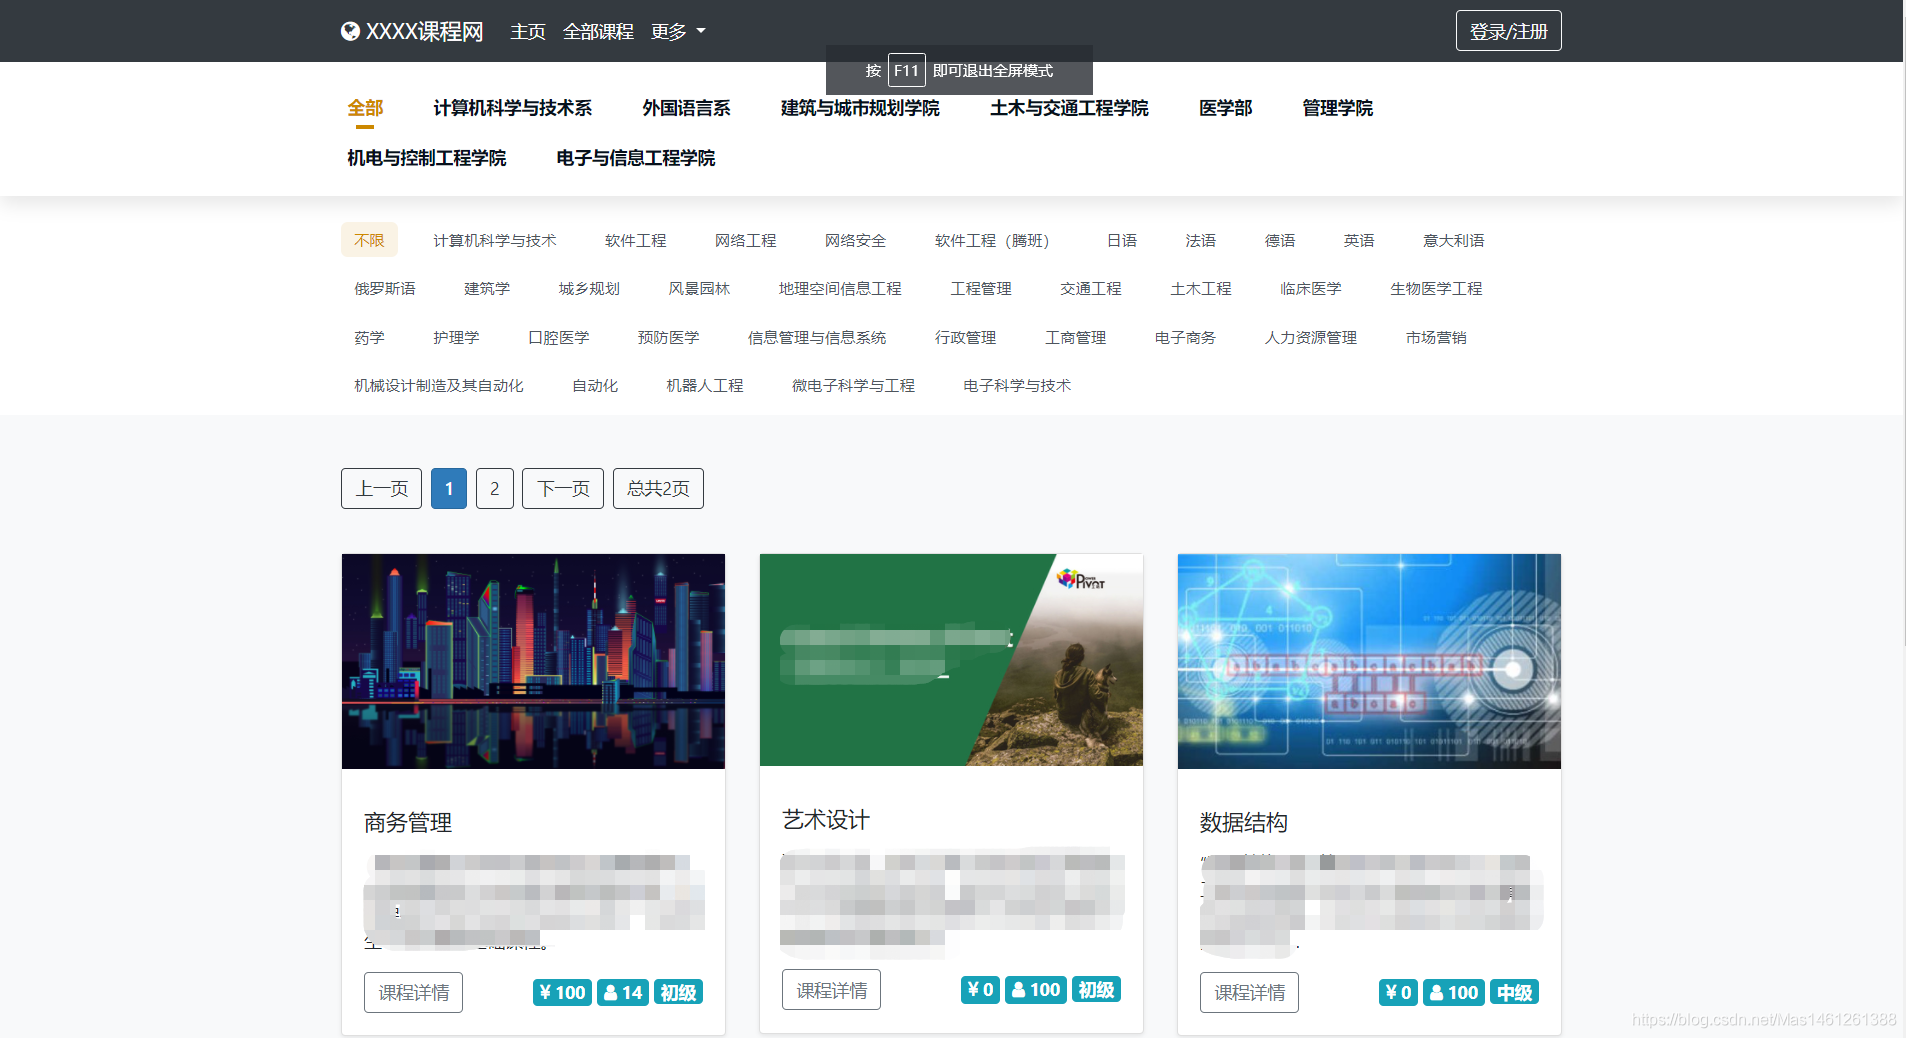Go to next page with 下一页
The image size is (1906, 1038).
pos(563,488)
